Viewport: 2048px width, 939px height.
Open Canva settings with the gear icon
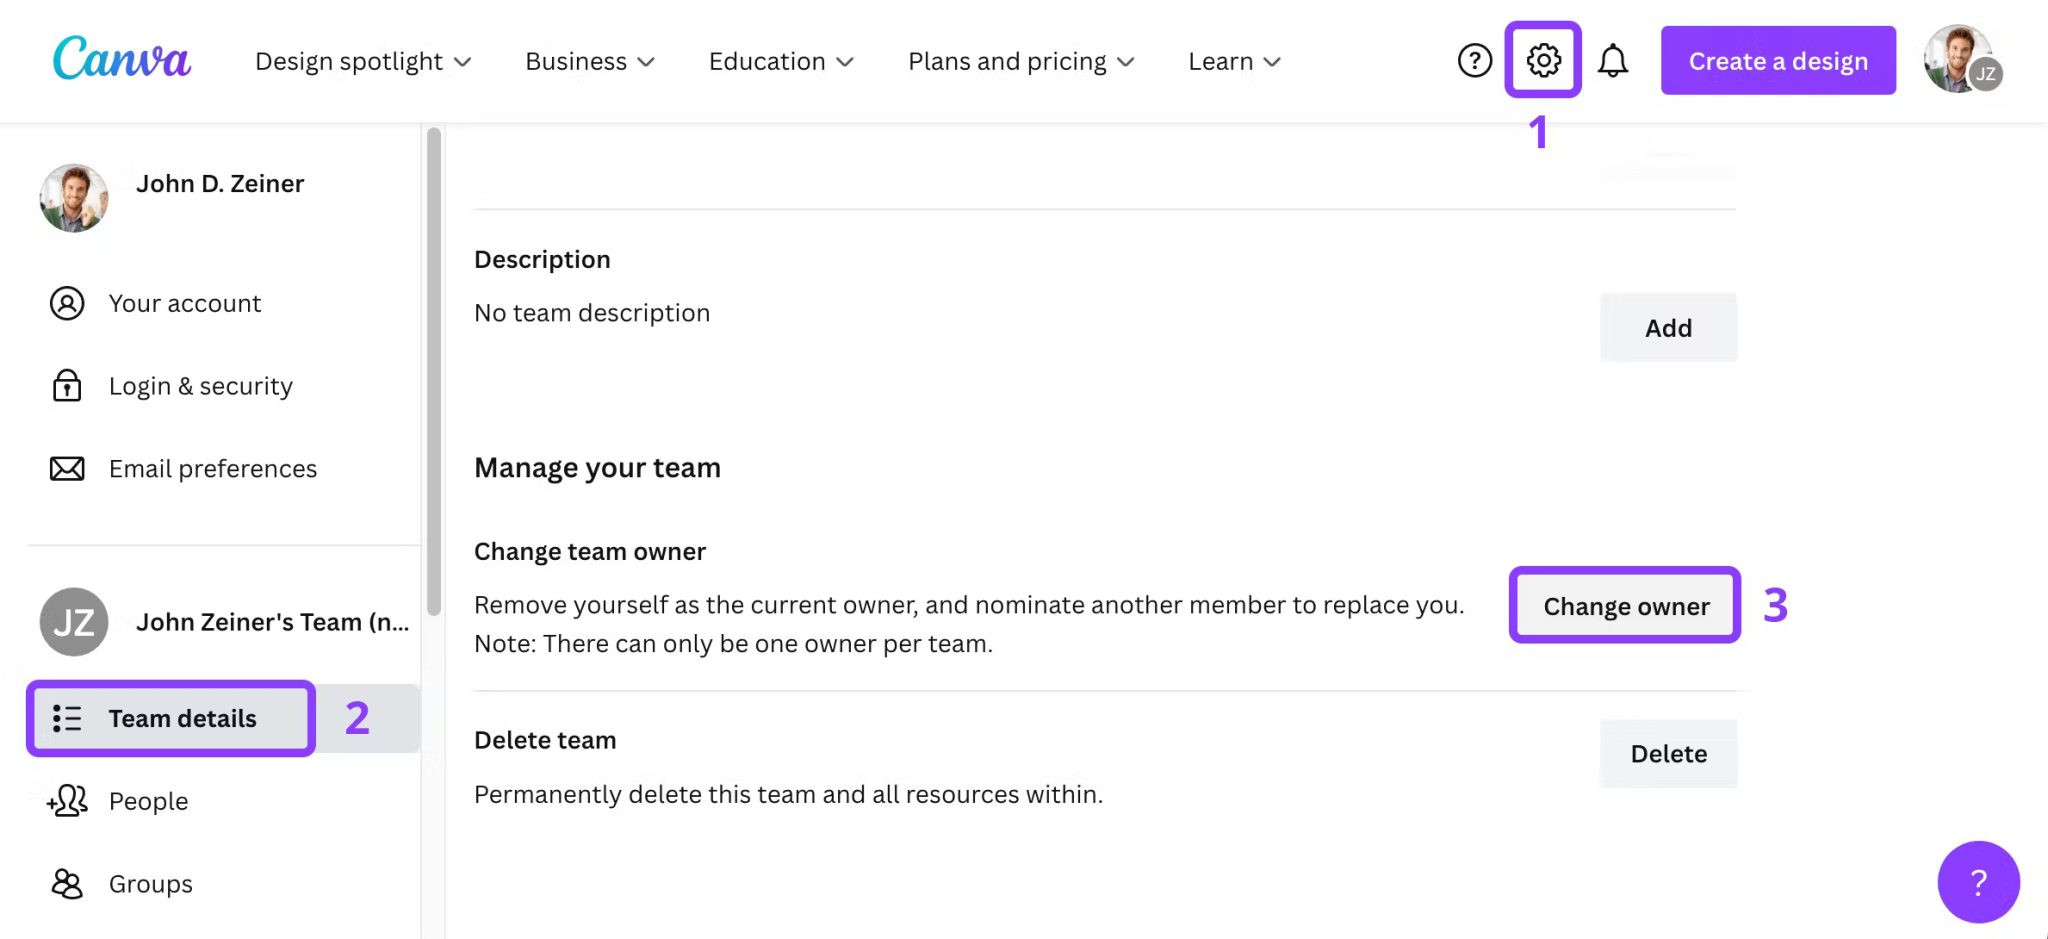coord(1542,60)
